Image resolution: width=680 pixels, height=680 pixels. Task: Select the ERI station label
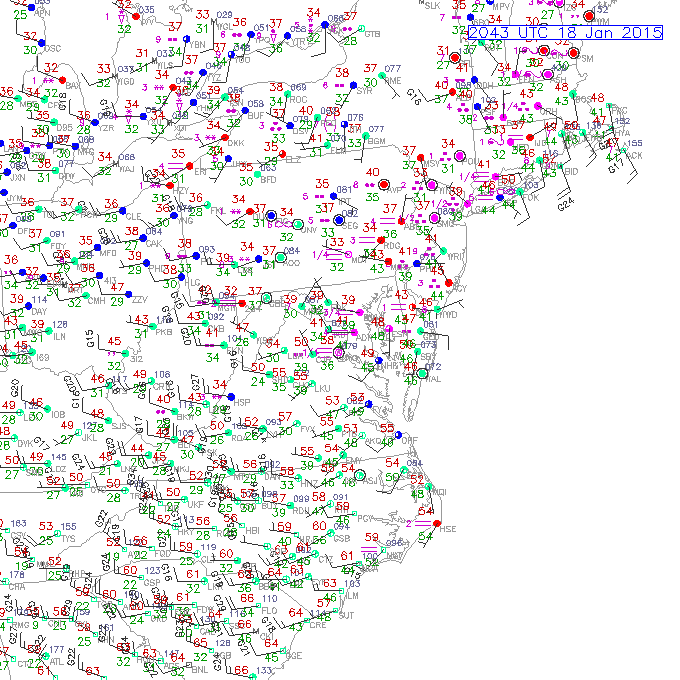[x=200, y=172]
